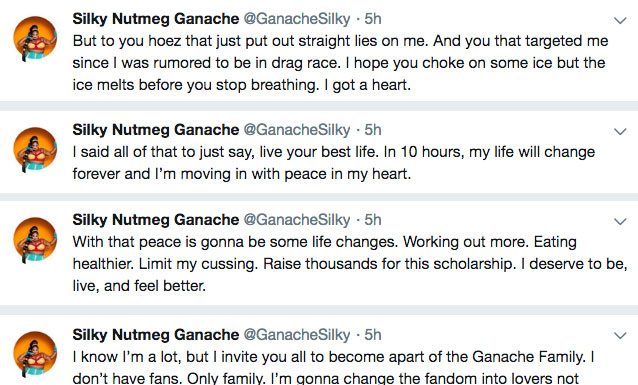Open profile avatar on third tweet

(35, 239)
